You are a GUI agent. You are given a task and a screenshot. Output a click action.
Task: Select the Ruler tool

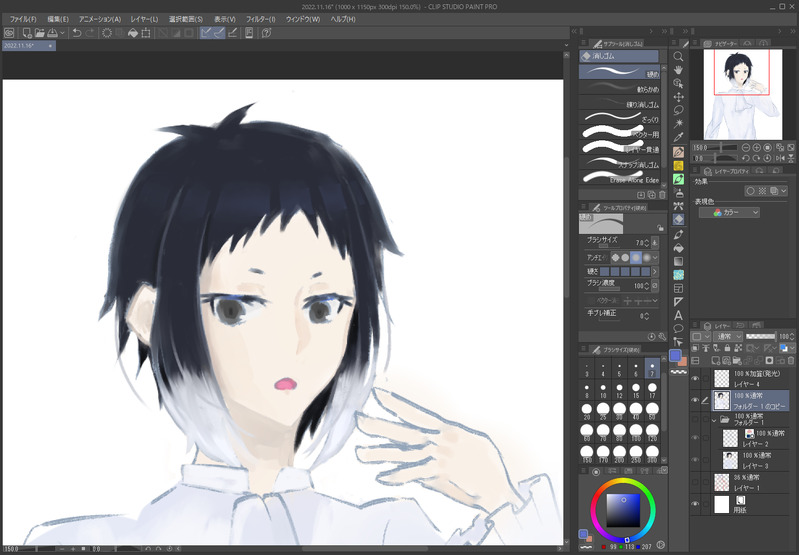click(x=678, y=302)
